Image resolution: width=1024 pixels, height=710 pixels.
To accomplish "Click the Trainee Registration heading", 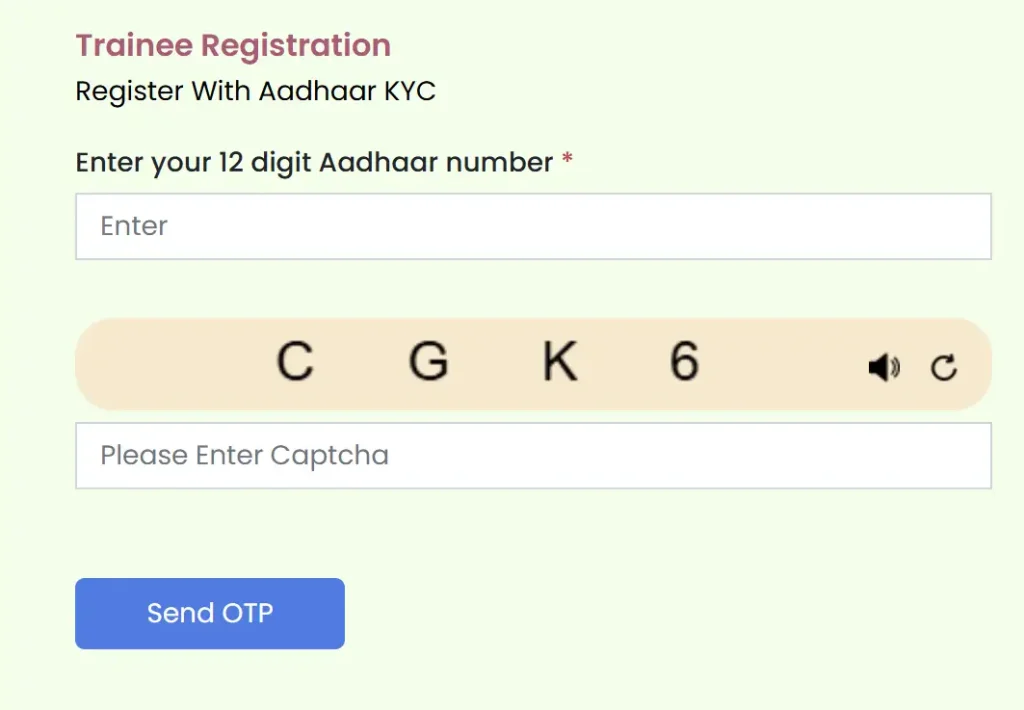I will [233, 46].
